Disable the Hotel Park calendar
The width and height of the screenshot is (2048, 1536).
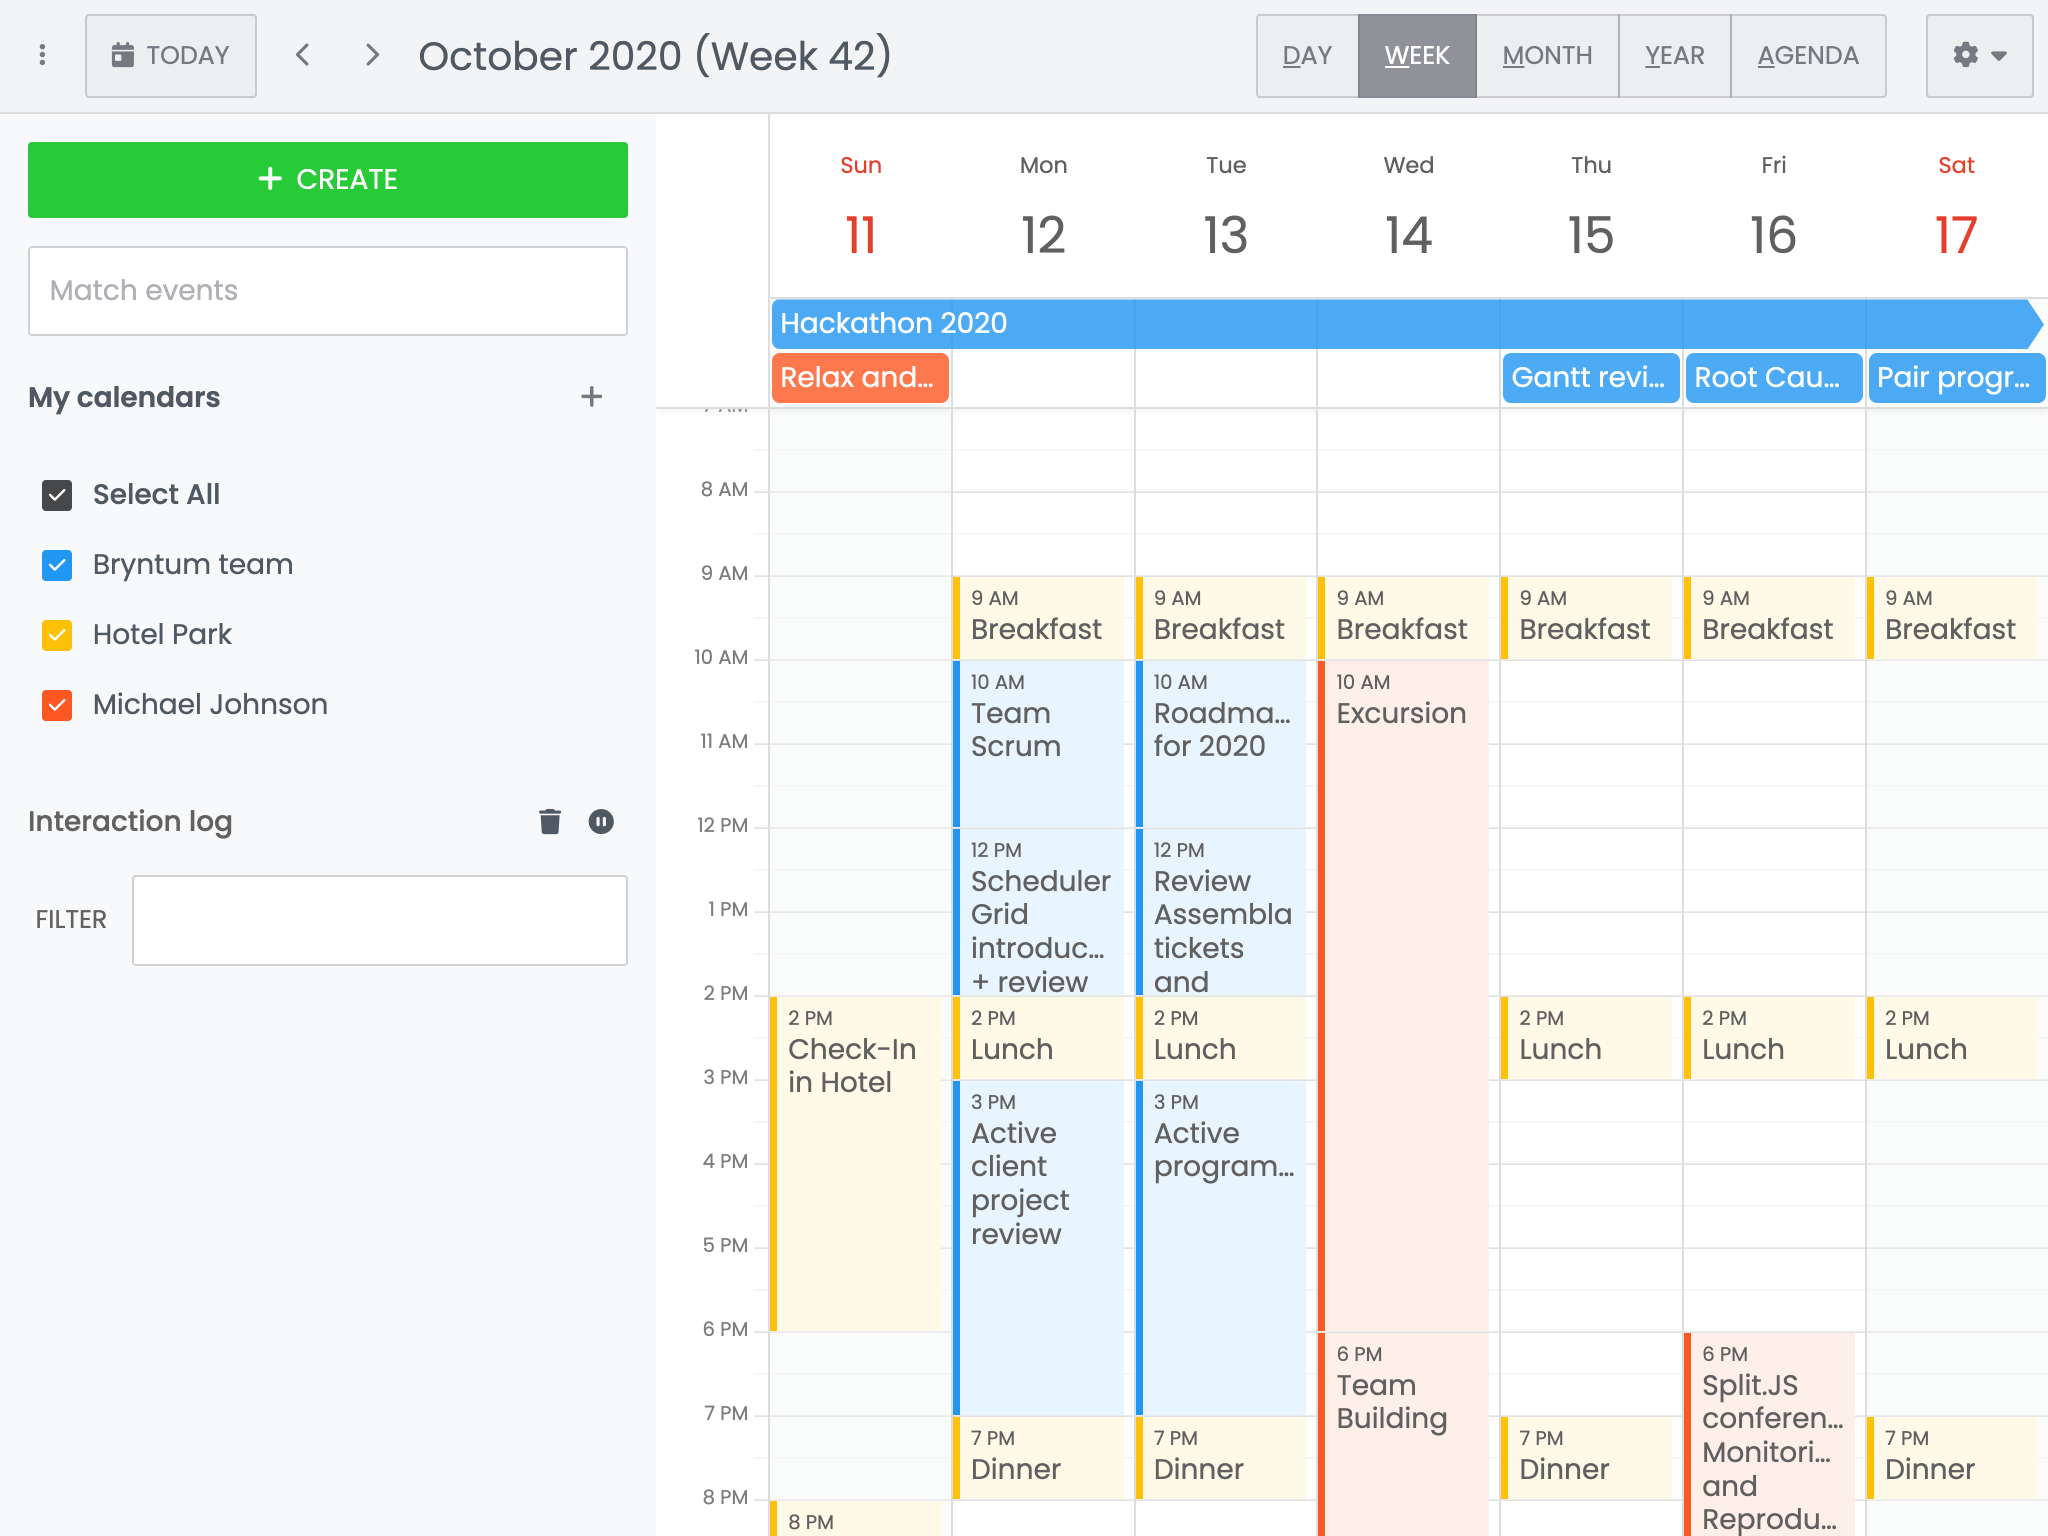click(57, 635)
